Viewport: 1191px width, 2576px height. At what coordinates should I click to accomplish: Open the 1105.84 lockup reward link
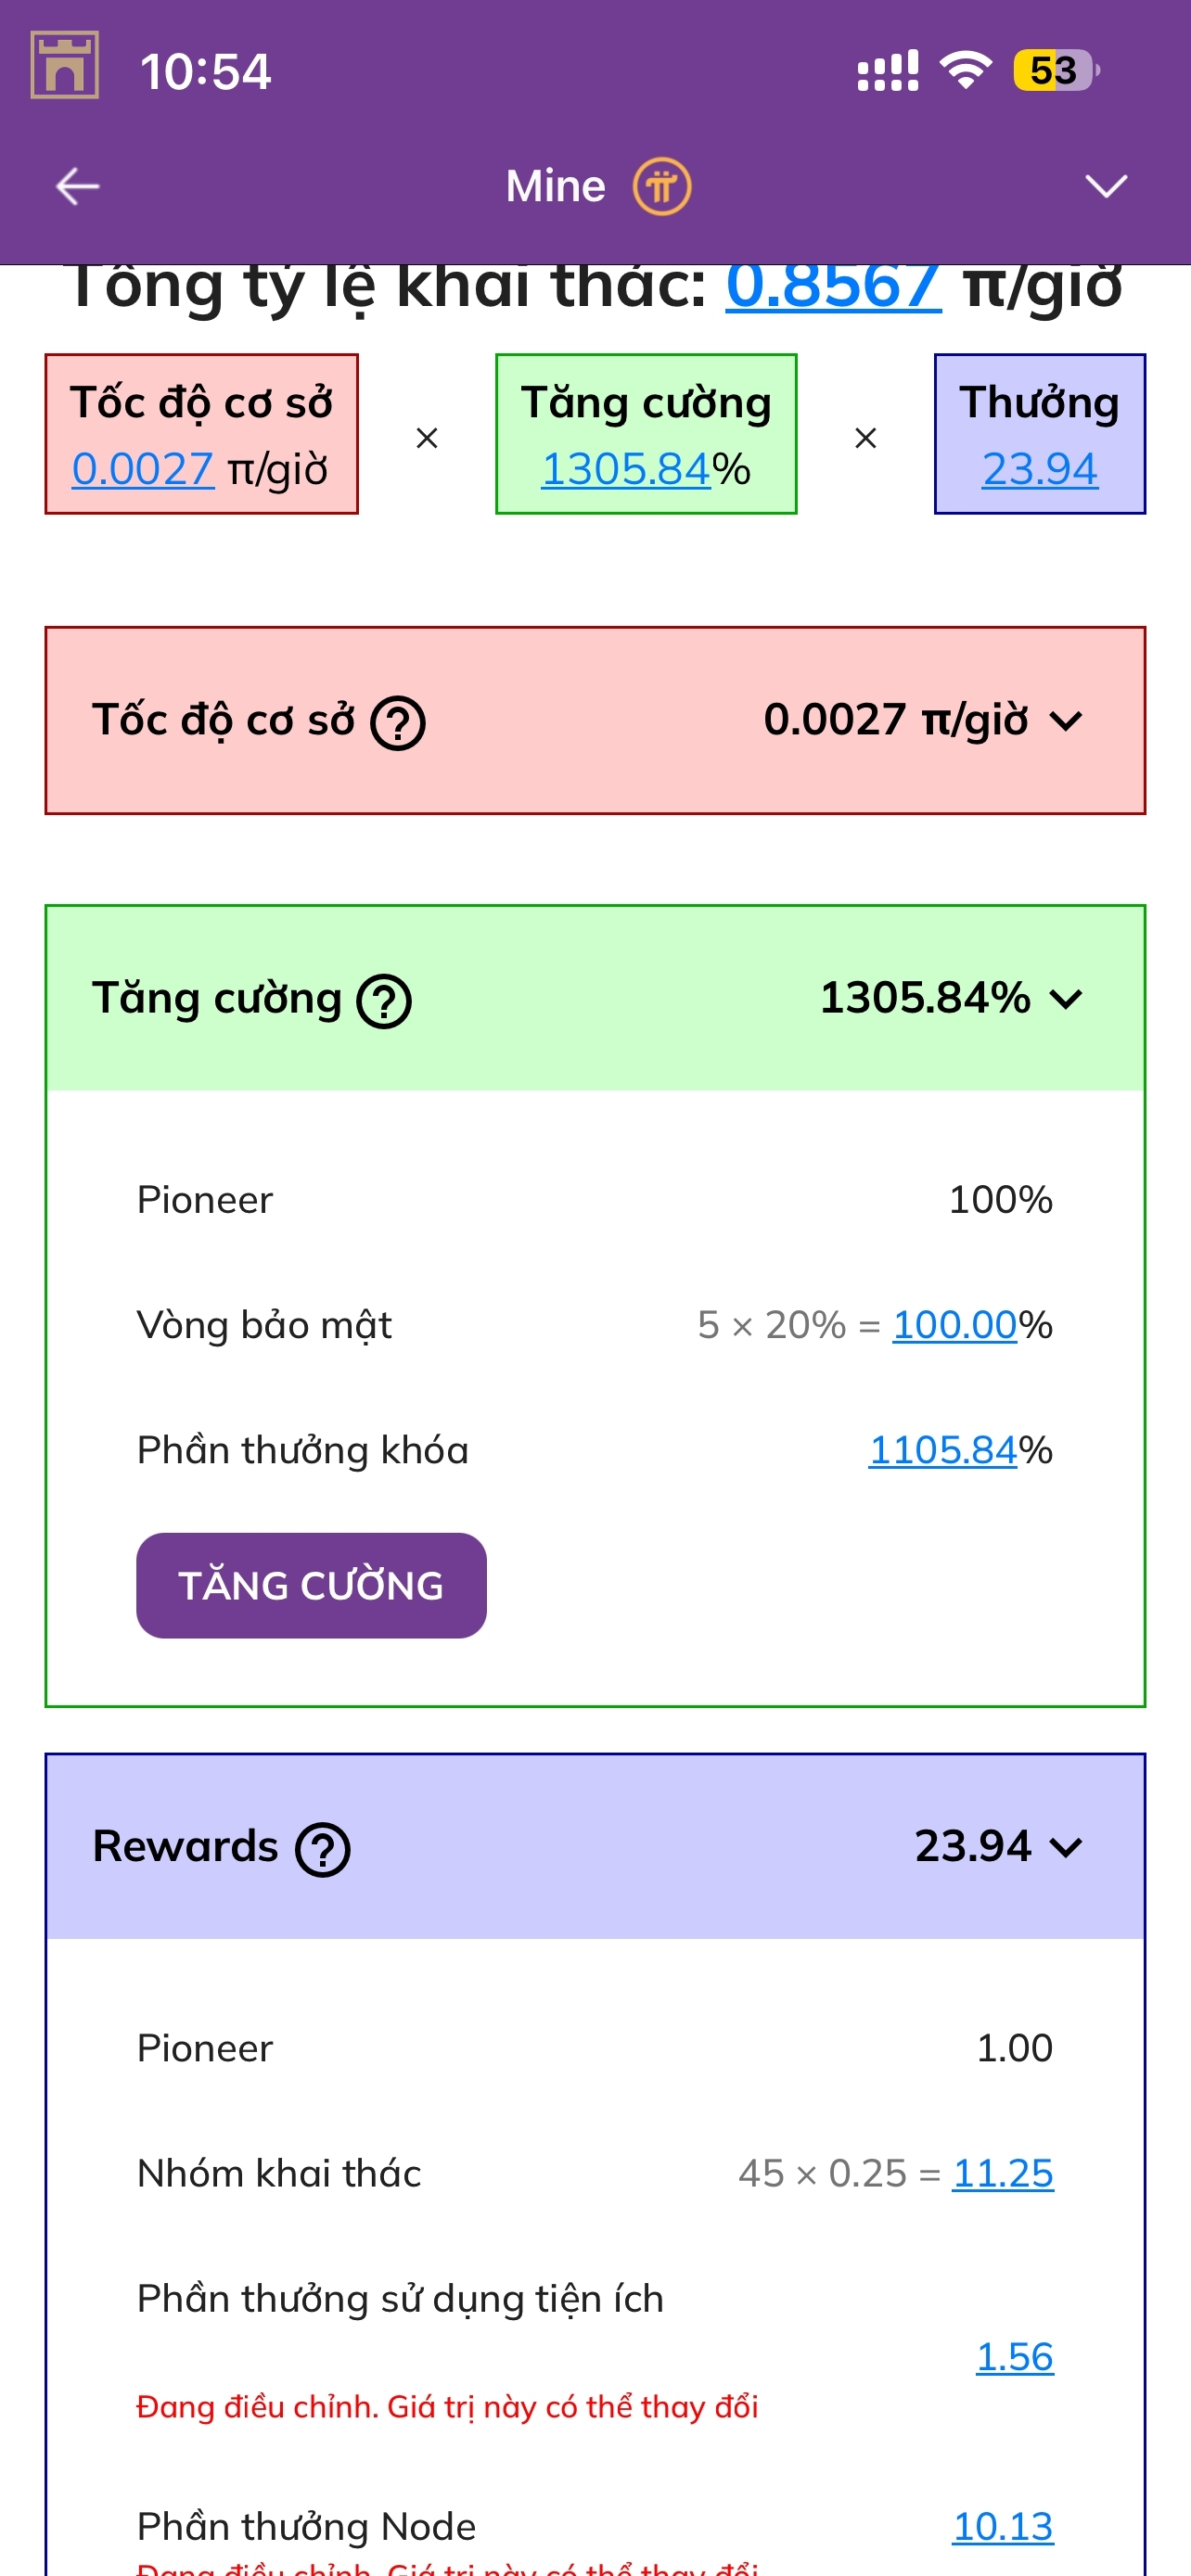pyautogui.click(x=942, y=1450)
